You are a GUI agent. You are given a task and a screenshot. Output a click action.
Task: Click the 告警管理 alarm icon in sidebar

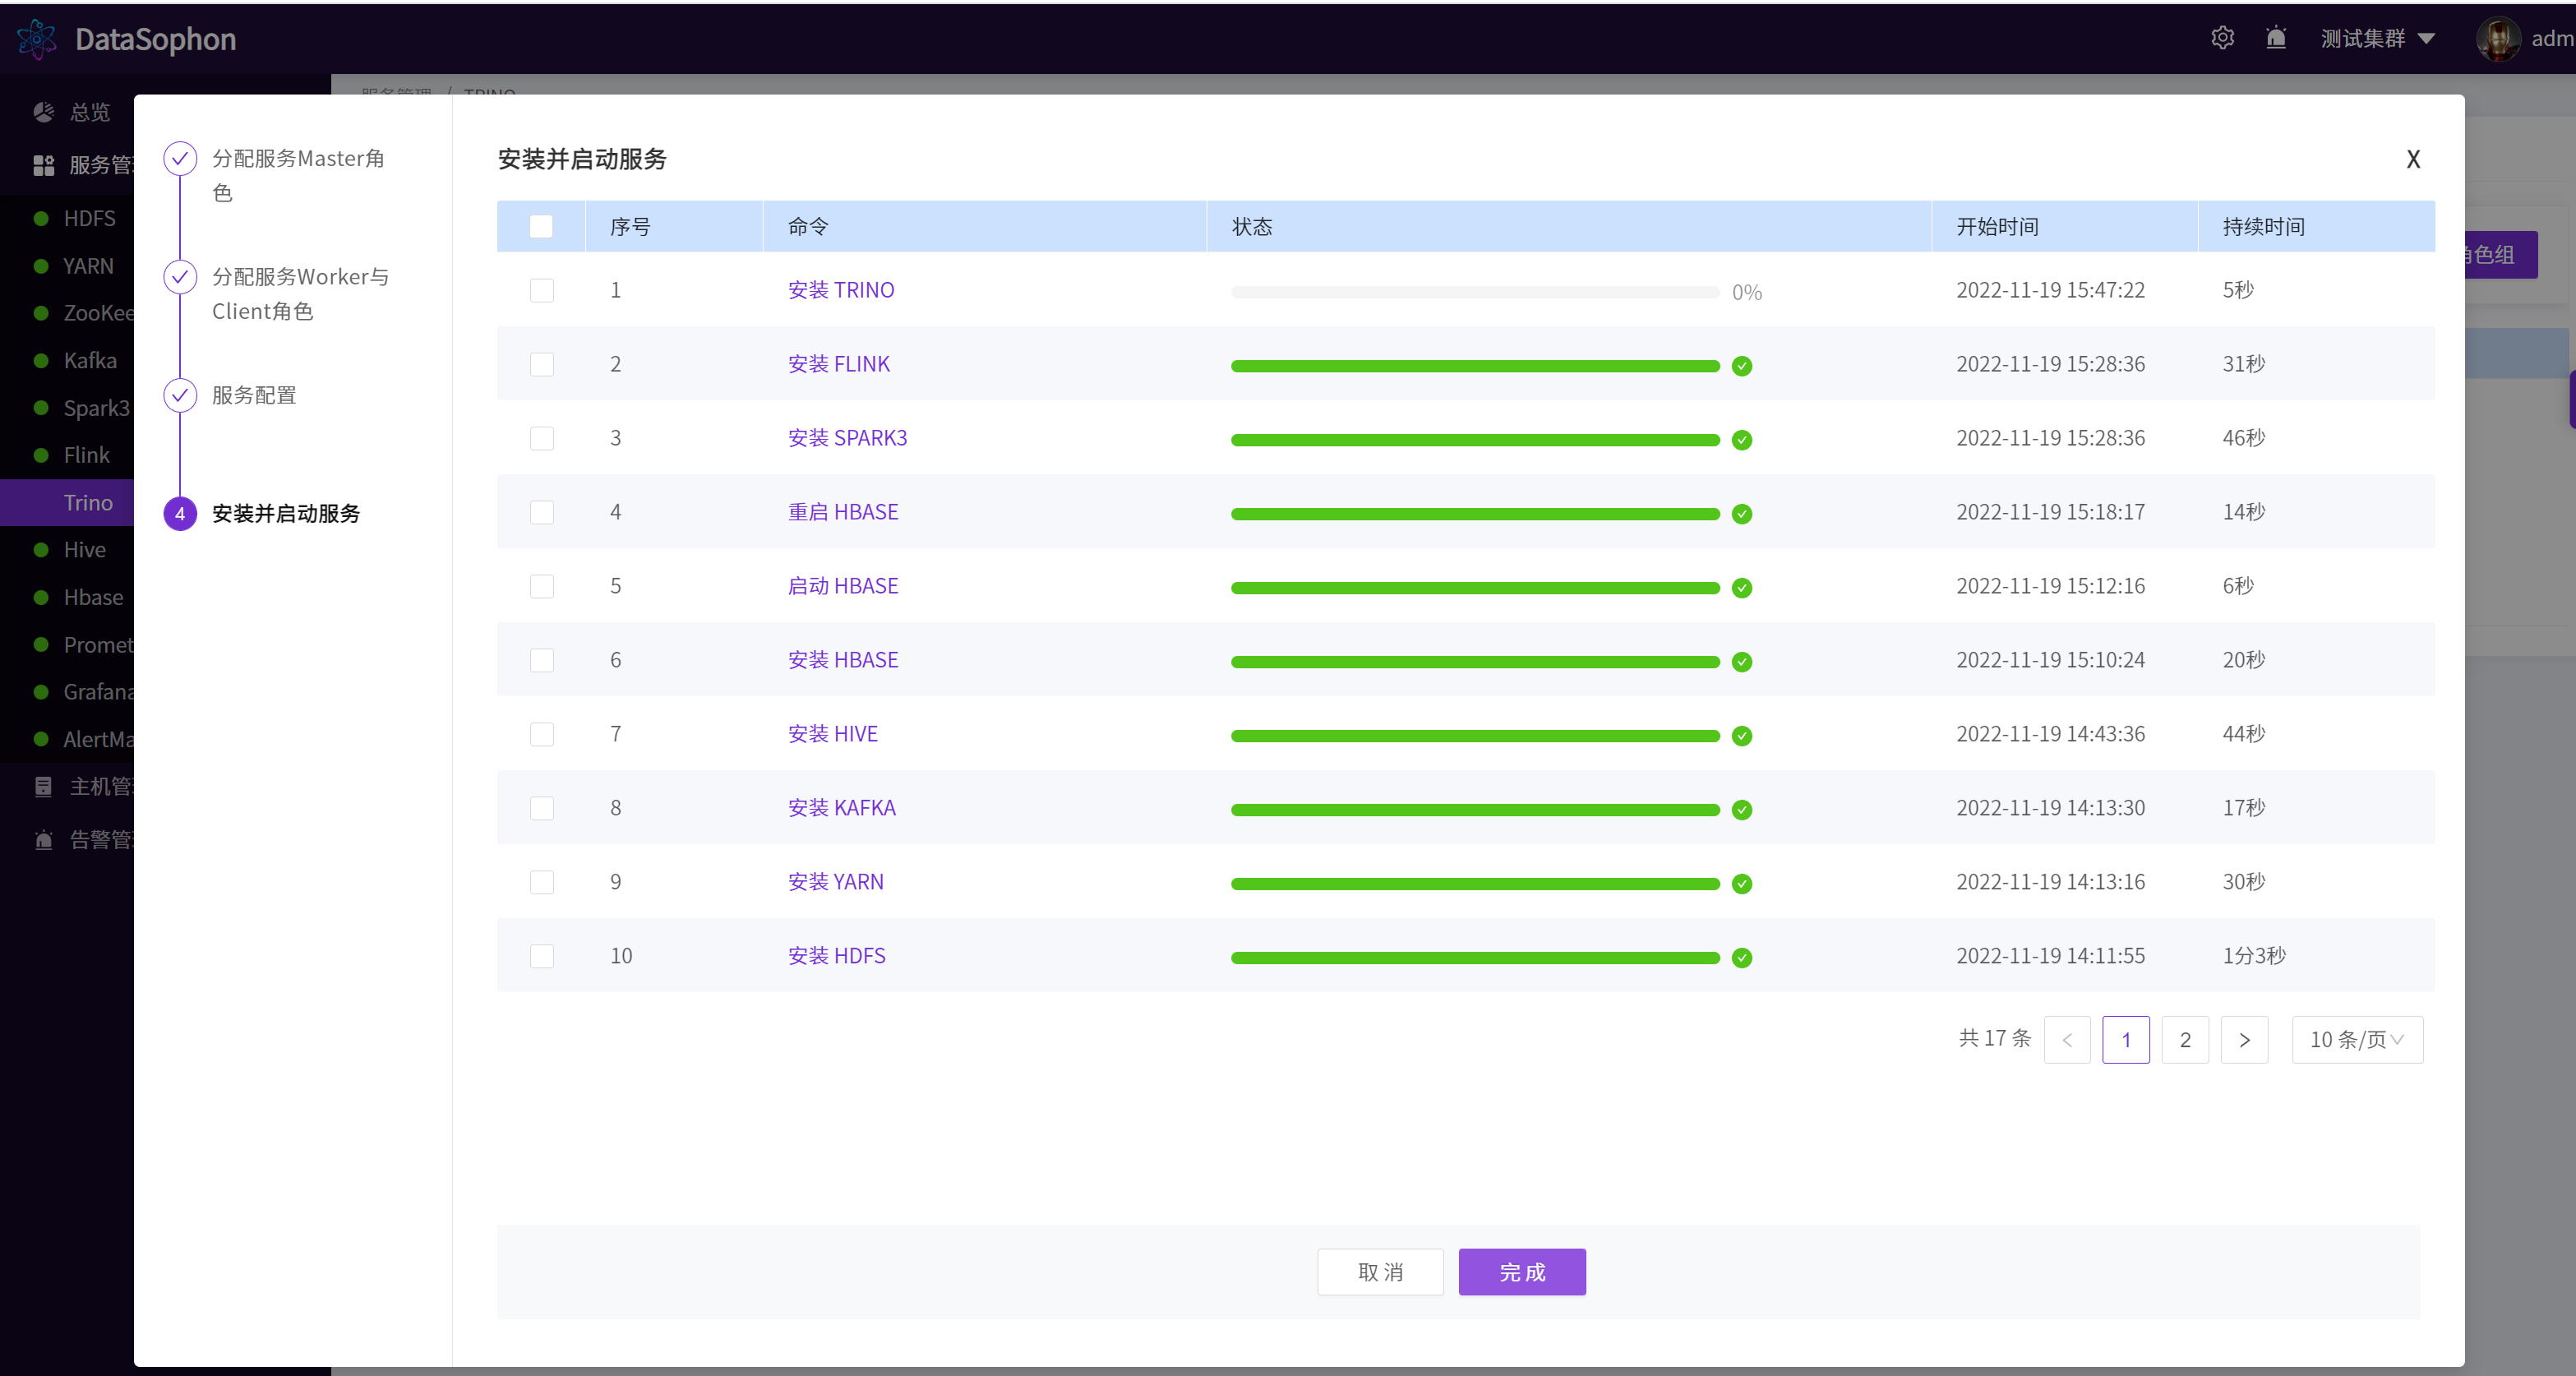pyautogui.click(x=44, y=840)
